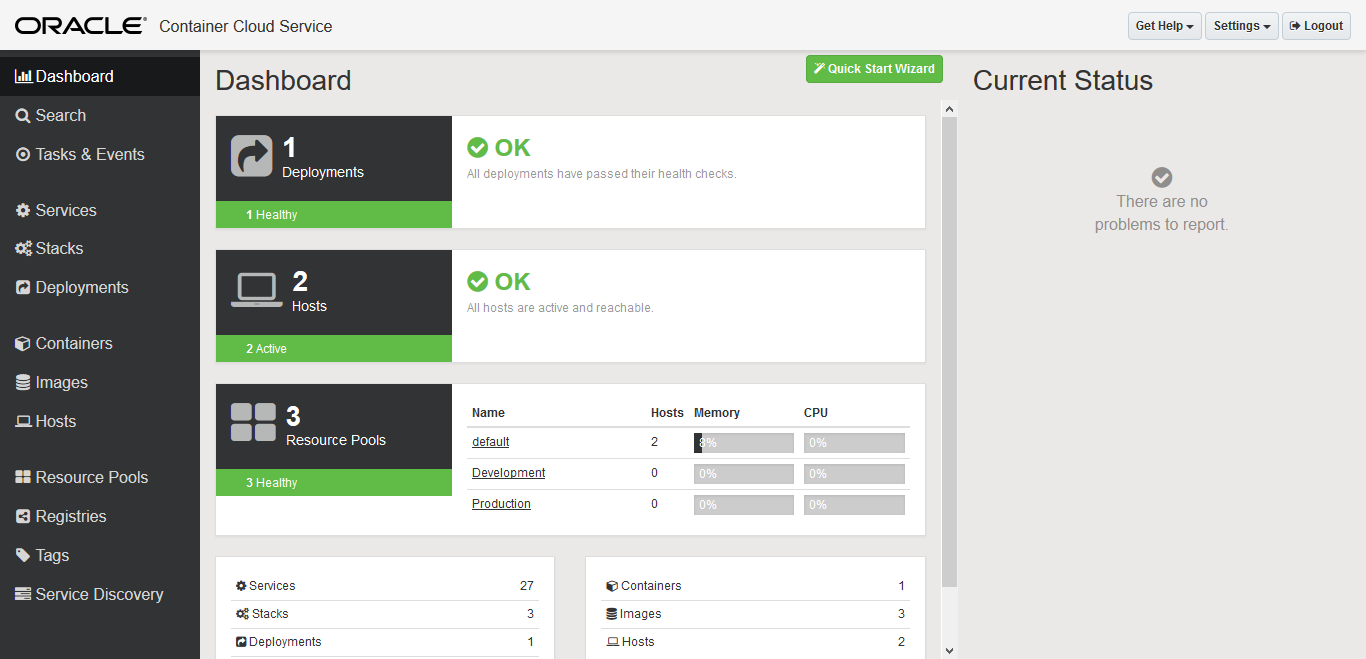Open the Get Help dropdown

(x=1165, y=26)
